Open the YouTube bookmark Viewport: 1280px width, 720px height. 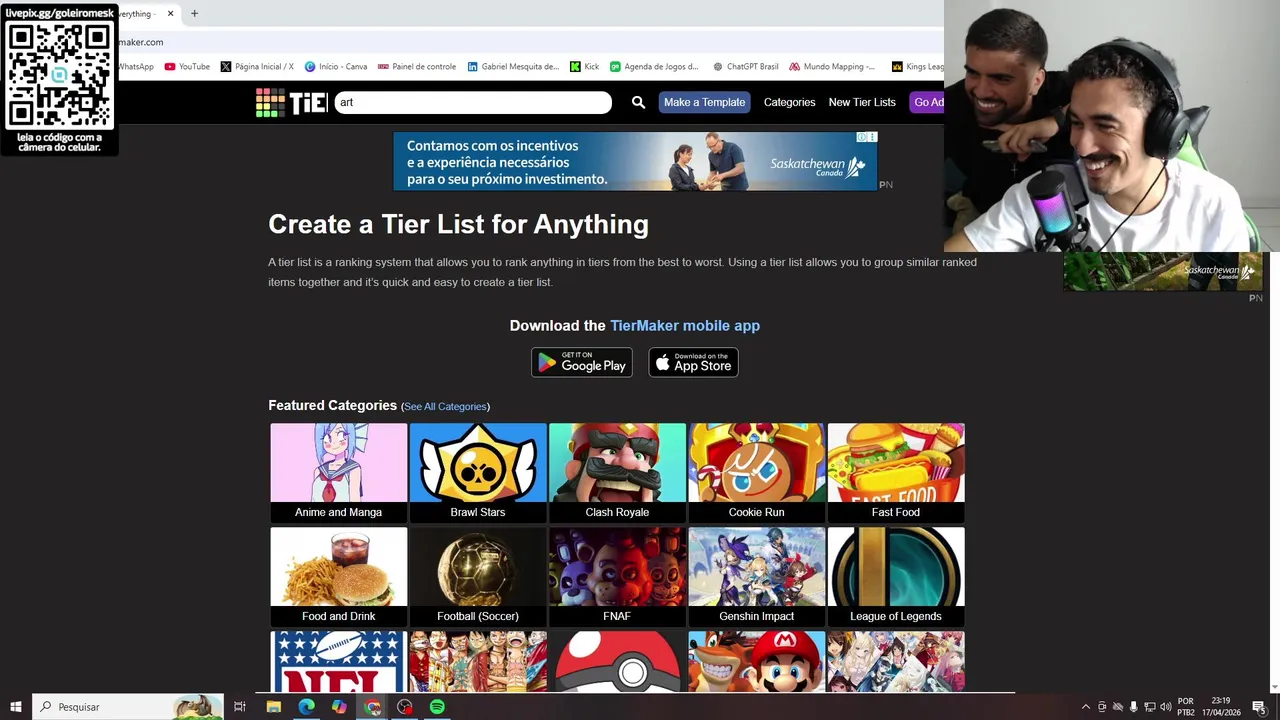point(187,67)
